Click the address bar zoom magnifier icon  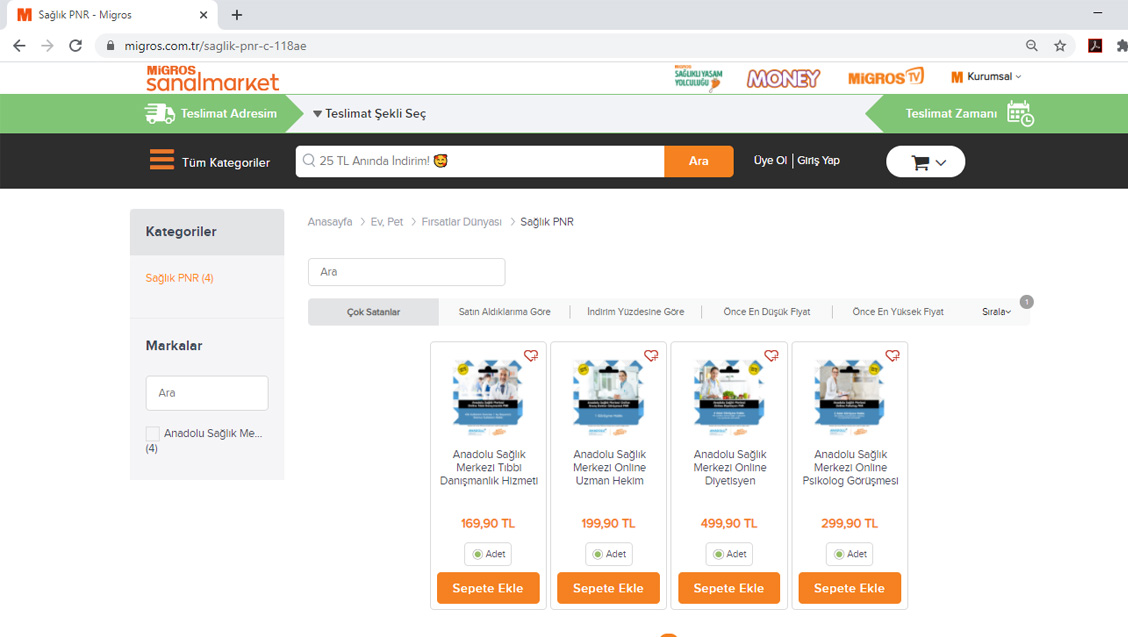[1032, 46]
